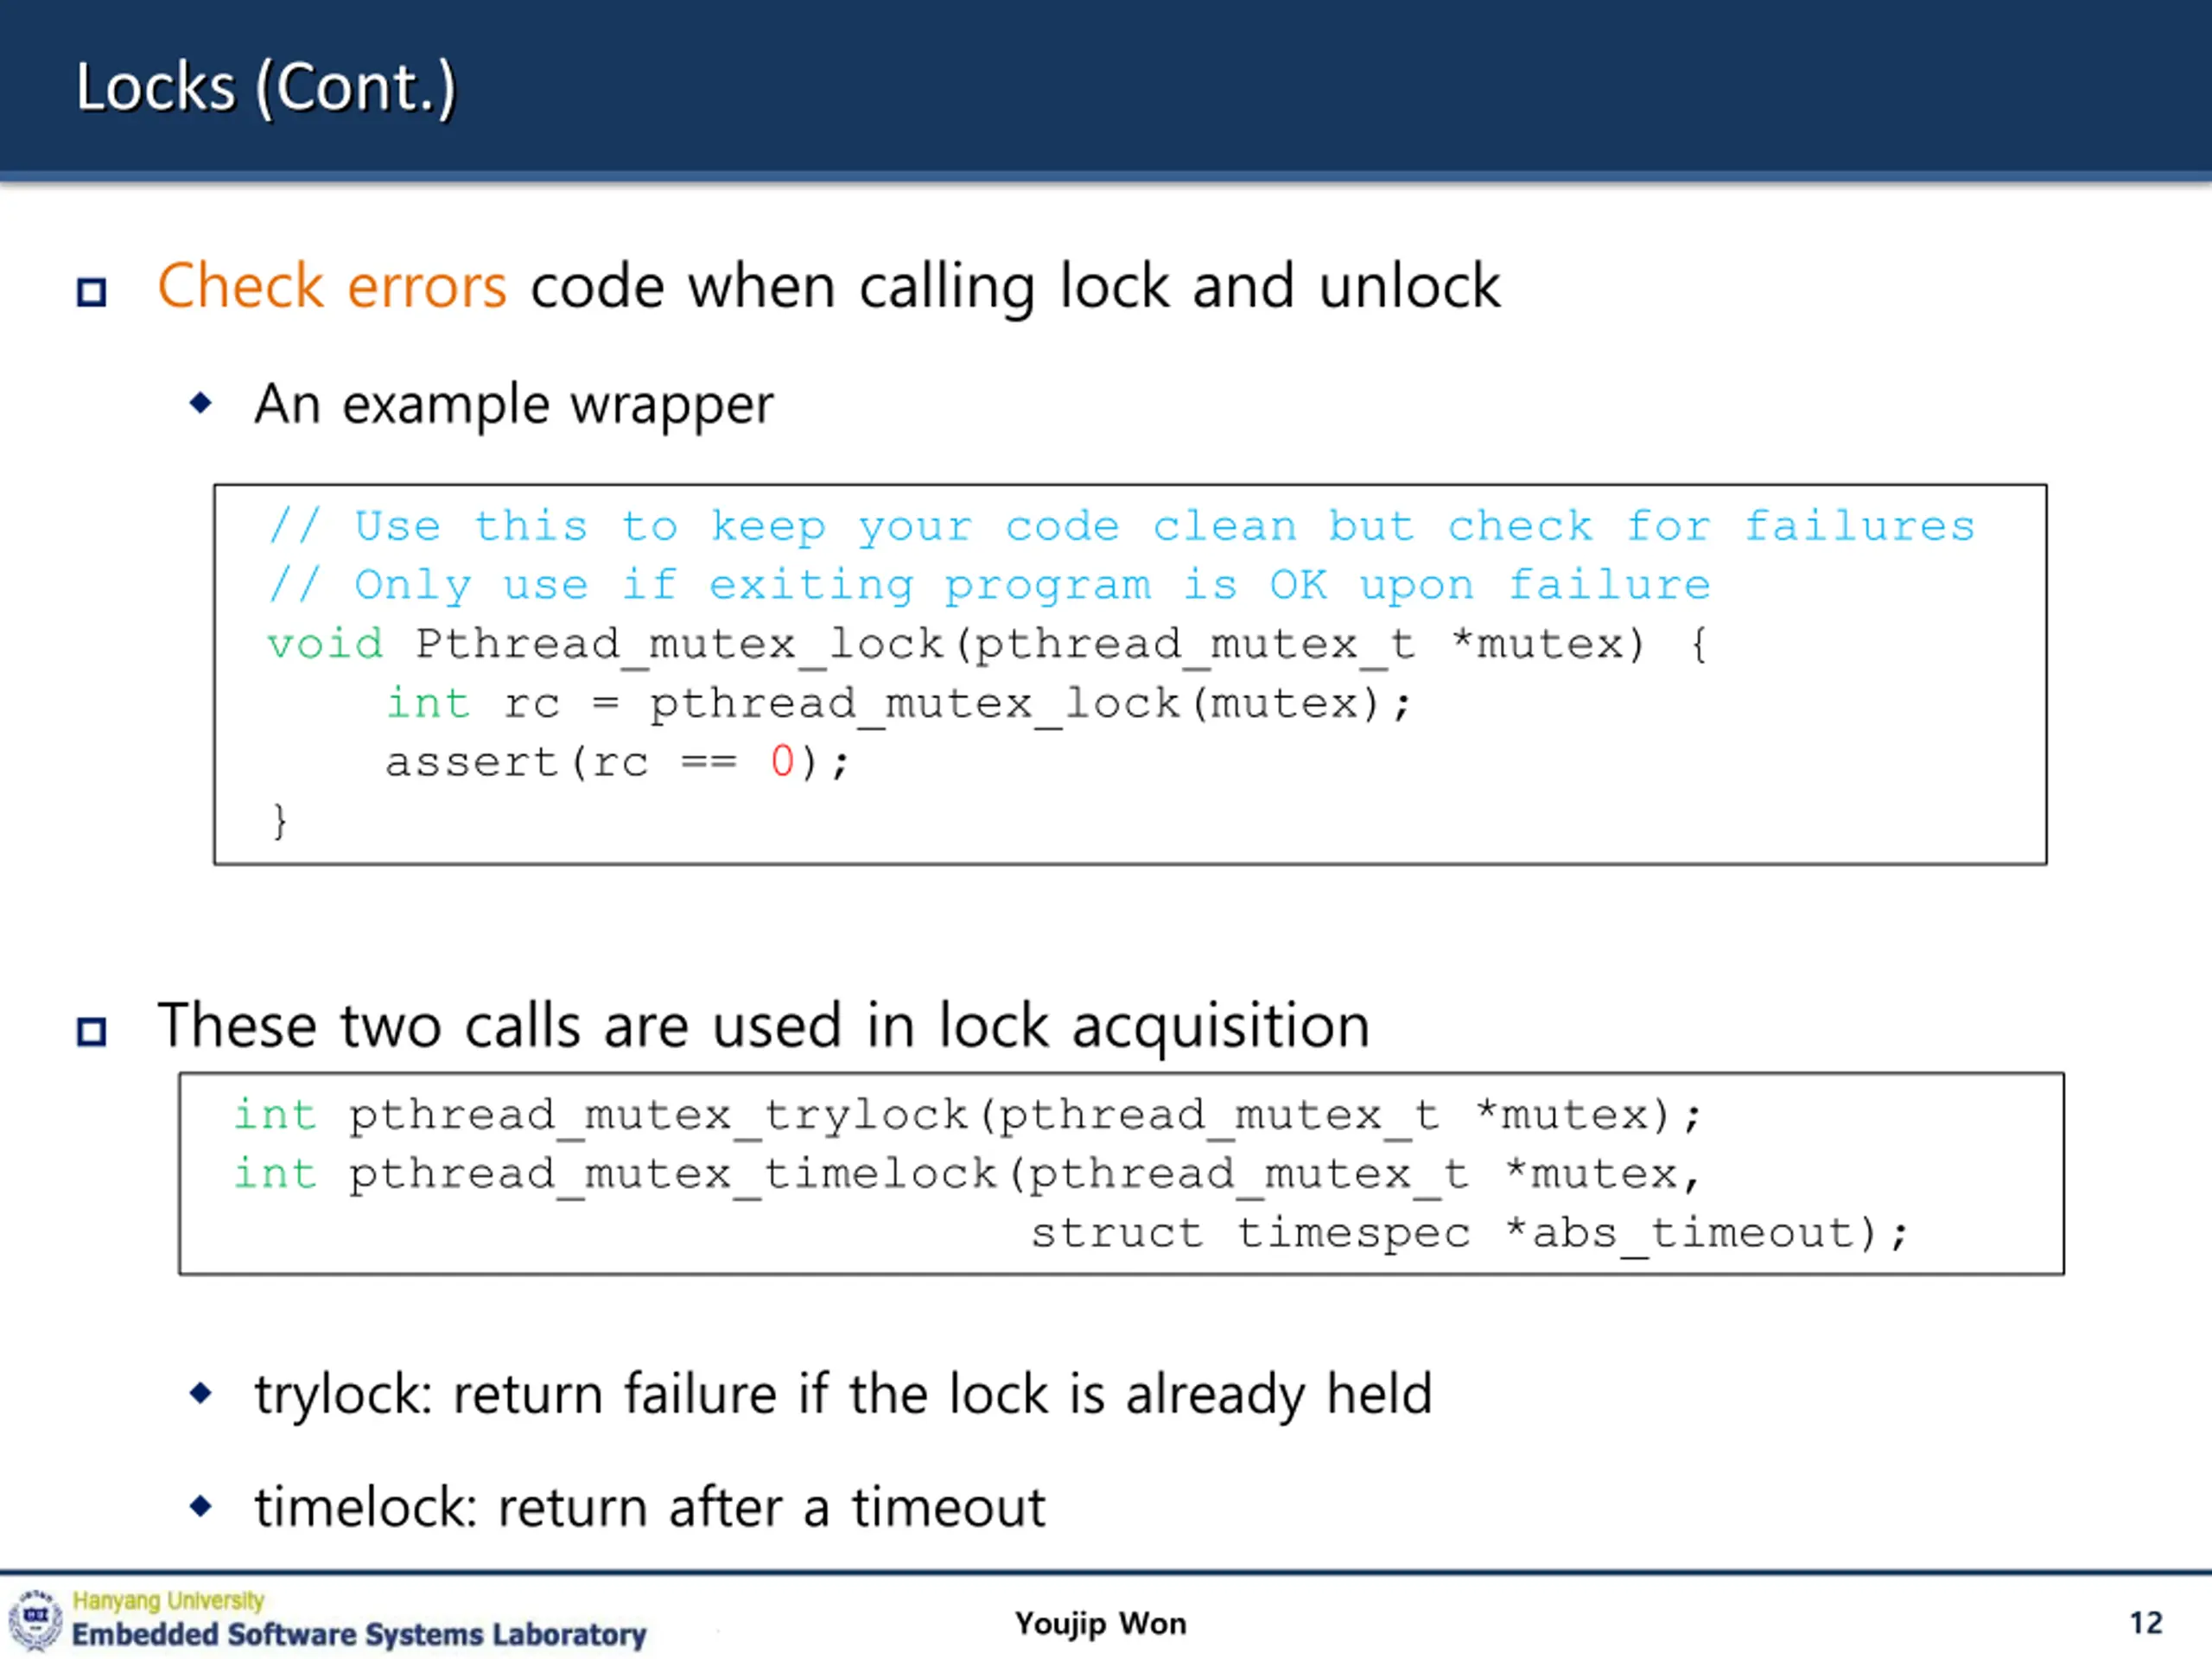
Task: Click the slide number 12
Action: (2146, 1622)
